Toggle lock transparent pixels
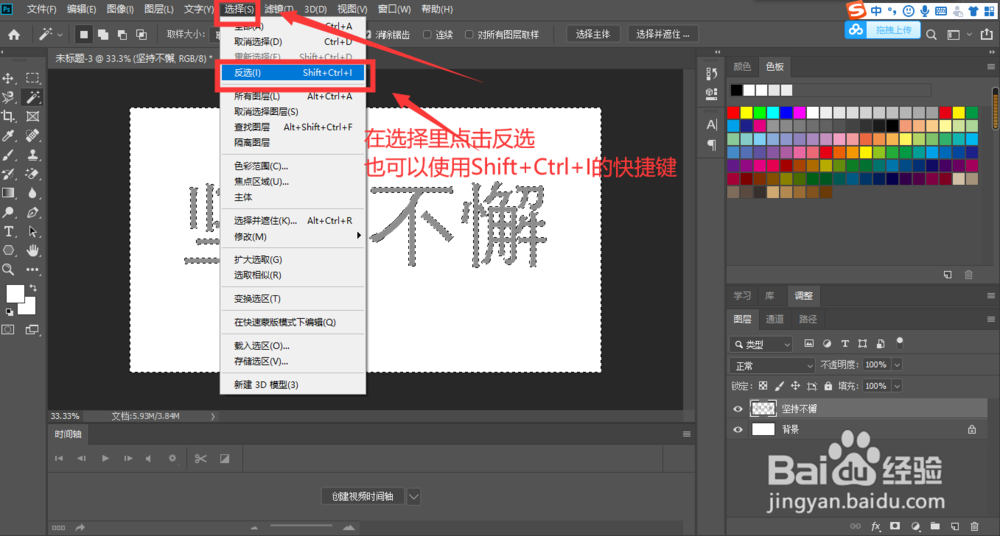The height and width of the screenshot is (536, 1000). [763, 386]
